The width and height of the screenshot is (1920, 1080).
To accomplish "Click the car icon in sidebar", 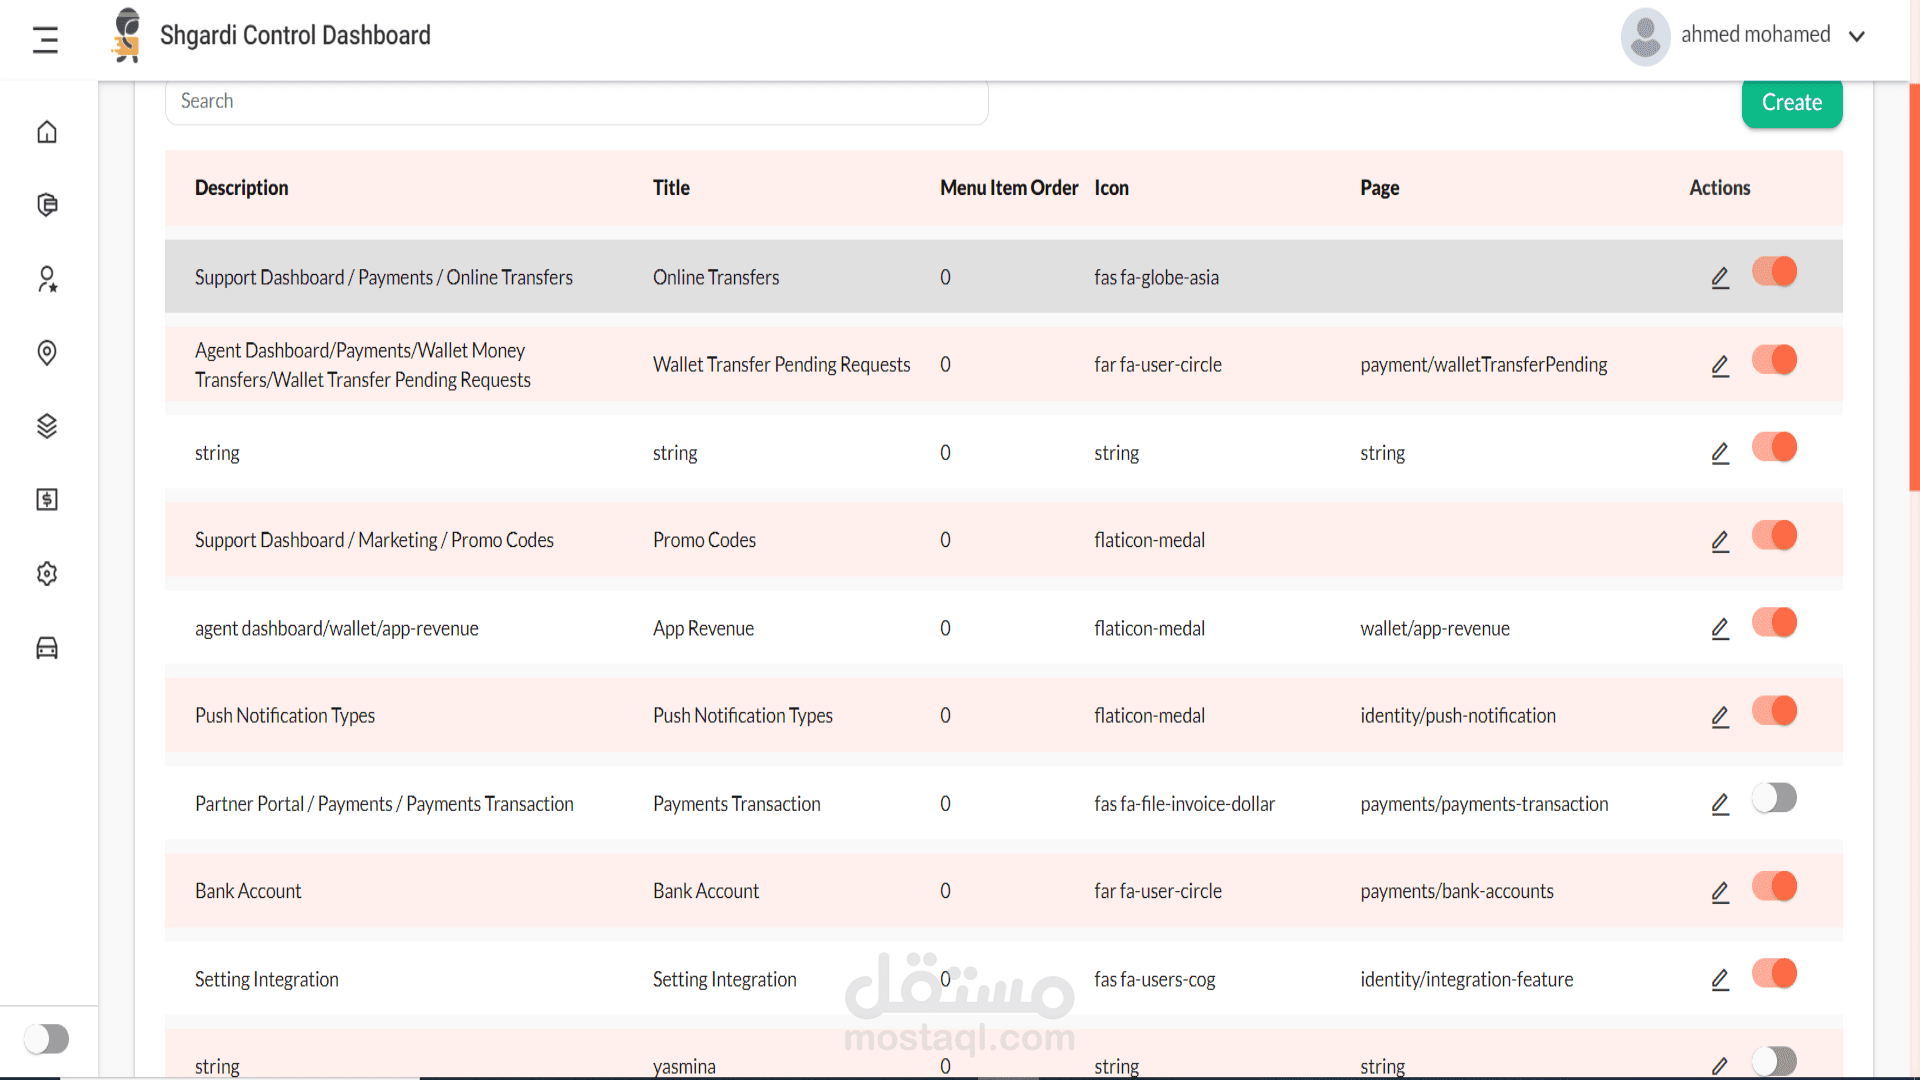I will [47, 648].
